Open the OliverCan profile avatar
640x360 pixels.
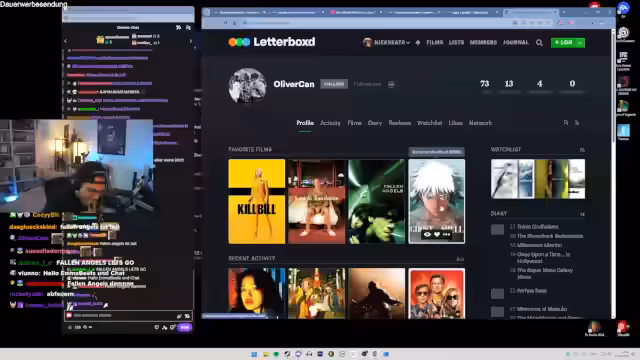[247, 85]
